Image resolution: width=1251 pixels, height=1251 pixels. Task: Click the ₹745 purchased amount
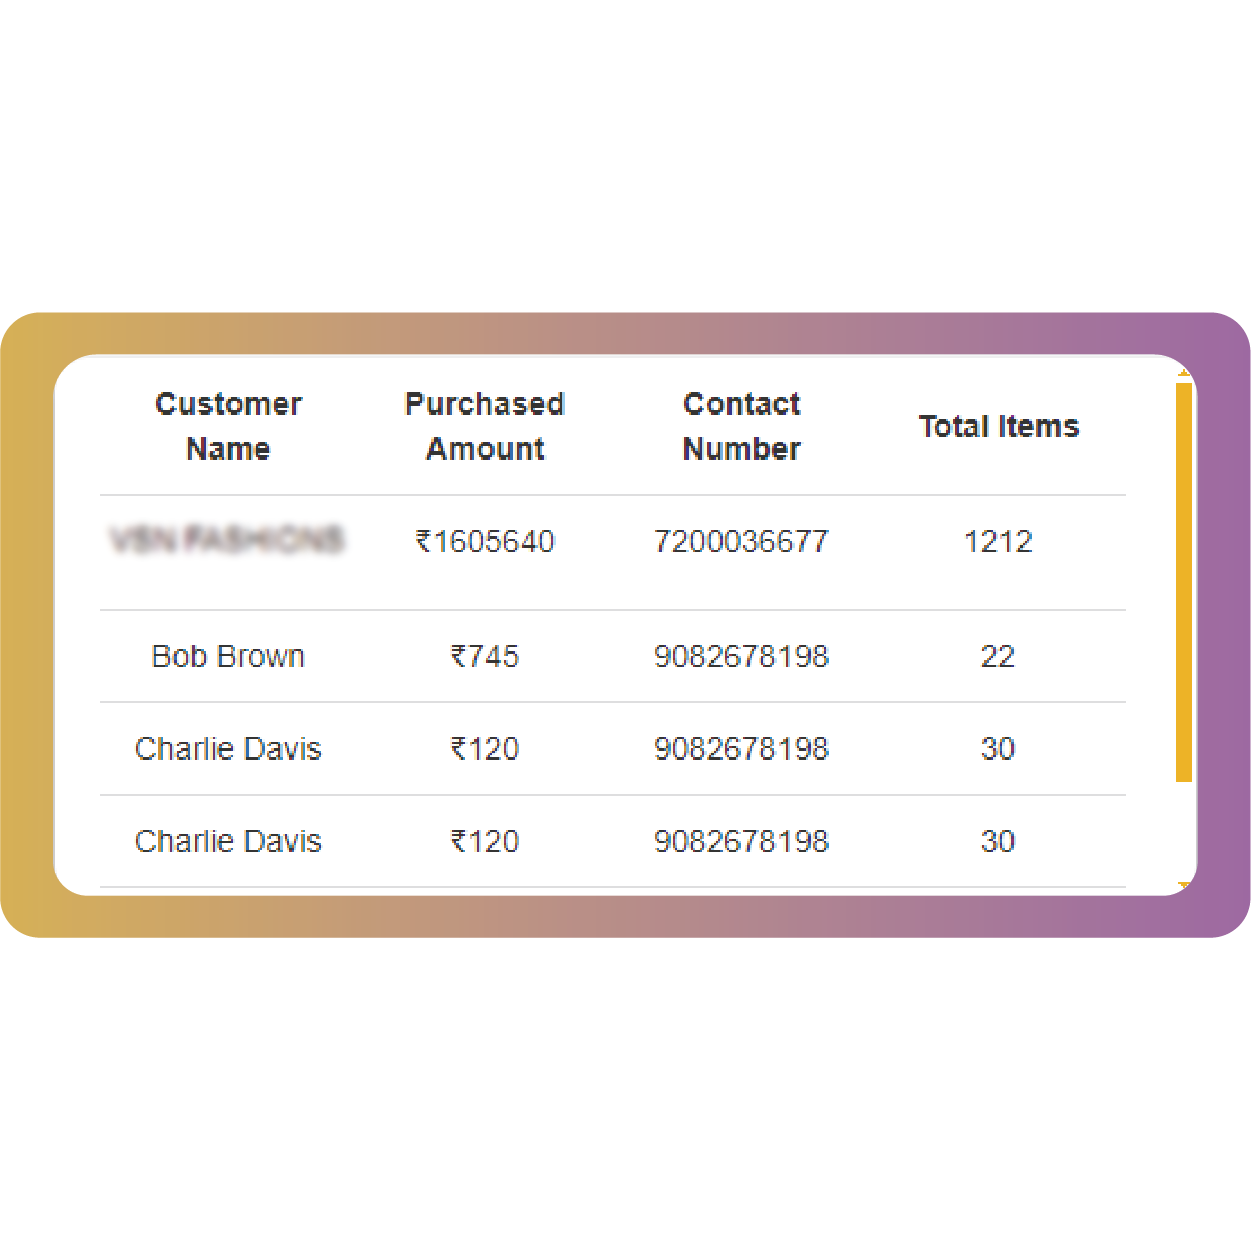[485, 657]
